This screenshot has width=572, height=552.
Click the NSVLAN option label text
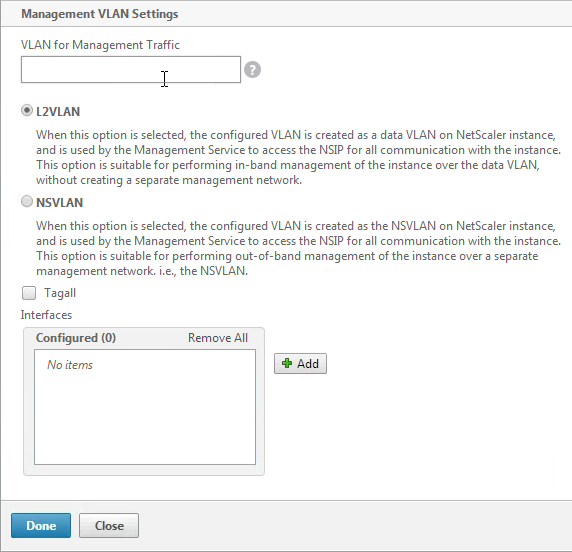coord(59,202)
